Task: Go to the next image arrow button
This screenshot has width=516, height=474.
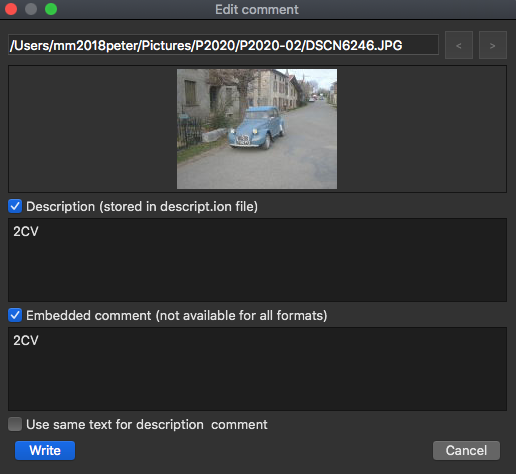Action: 493,45
